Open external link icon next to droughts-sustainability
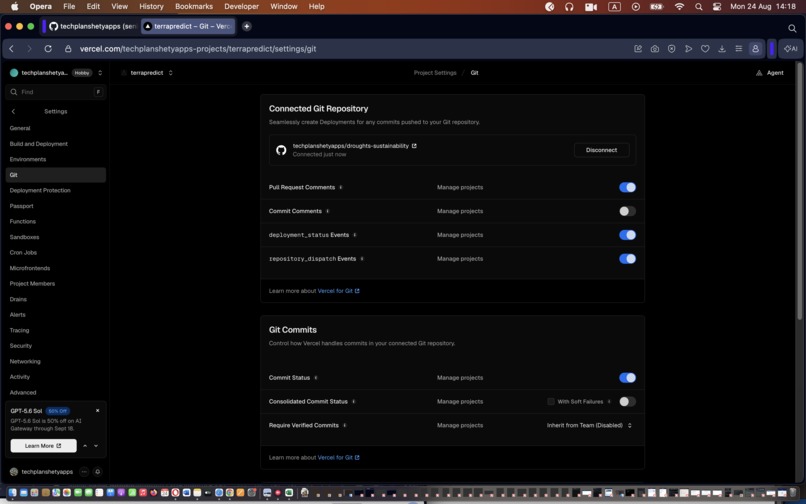 [414, 146]
